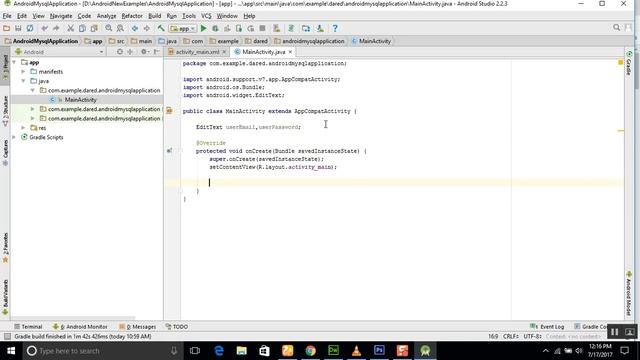
Task: Click the Save All toolbar icon
Action: click(18, 29)
